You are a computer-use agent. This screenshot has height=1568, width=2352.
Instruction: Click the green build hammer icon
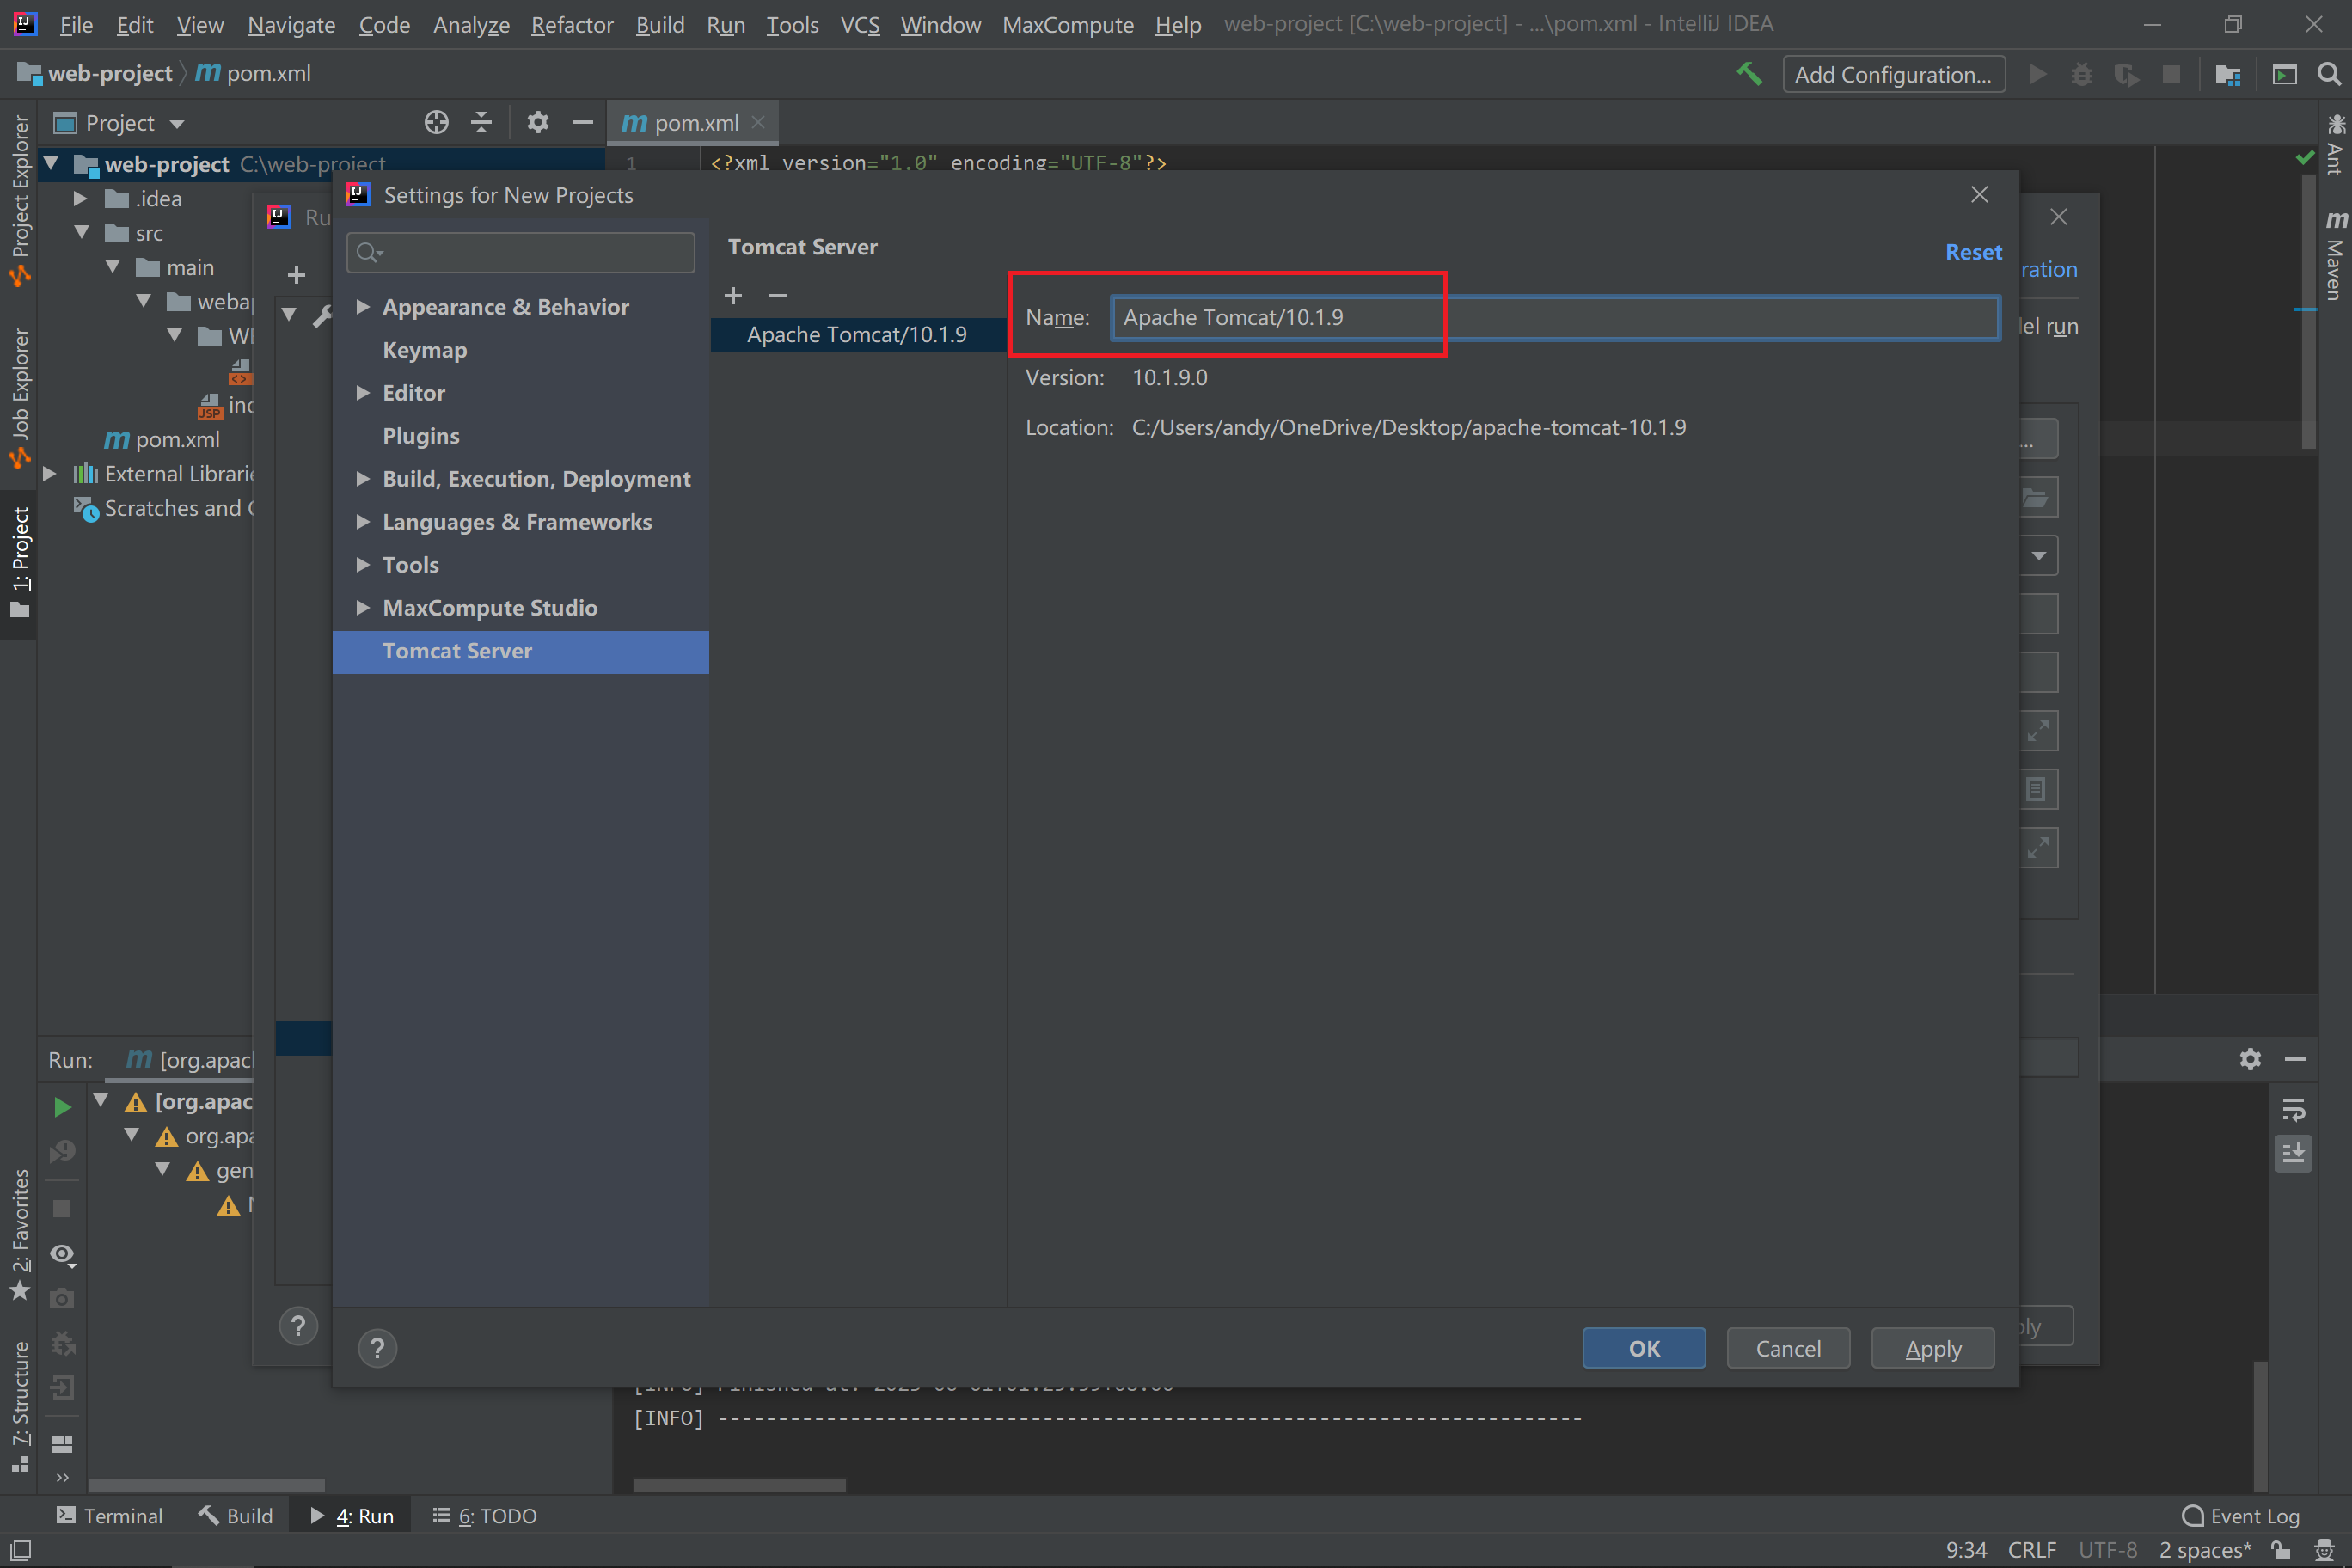[1749, 74]
